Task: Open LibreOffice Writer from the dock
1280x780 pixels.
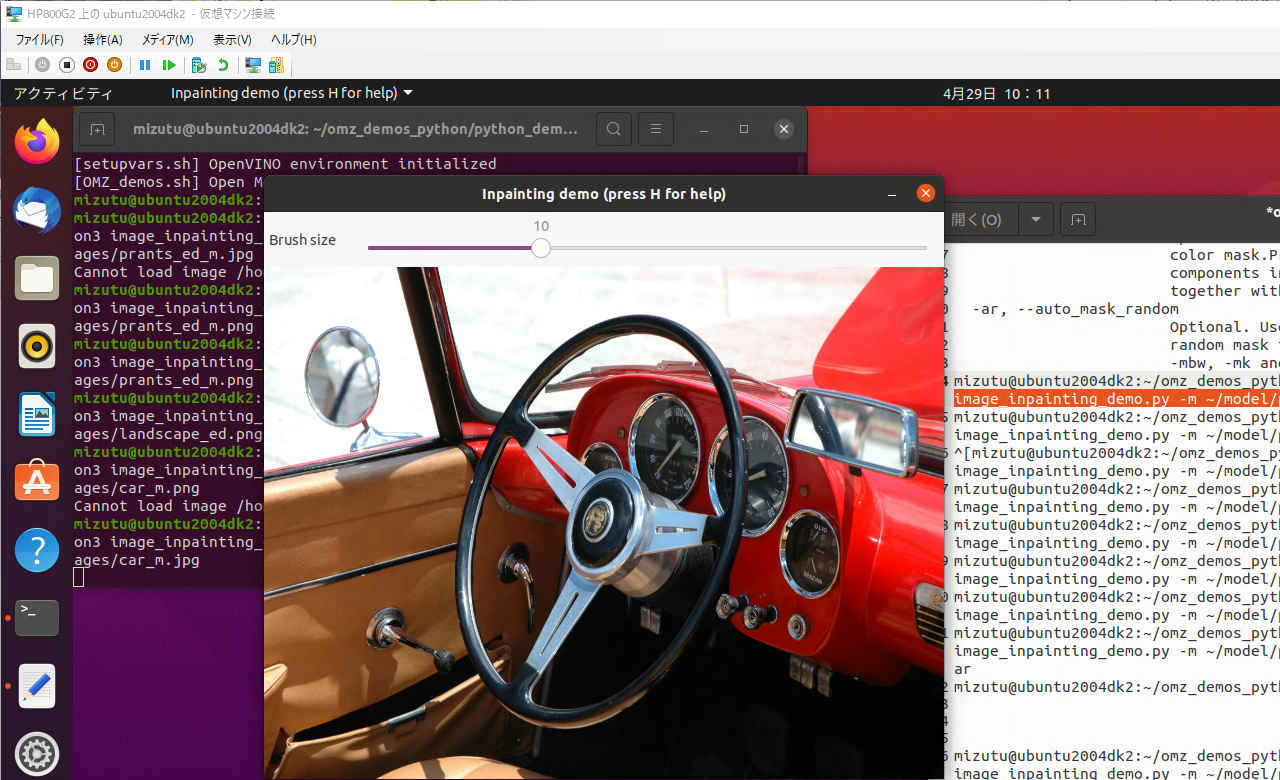Action: pos(37,414)
